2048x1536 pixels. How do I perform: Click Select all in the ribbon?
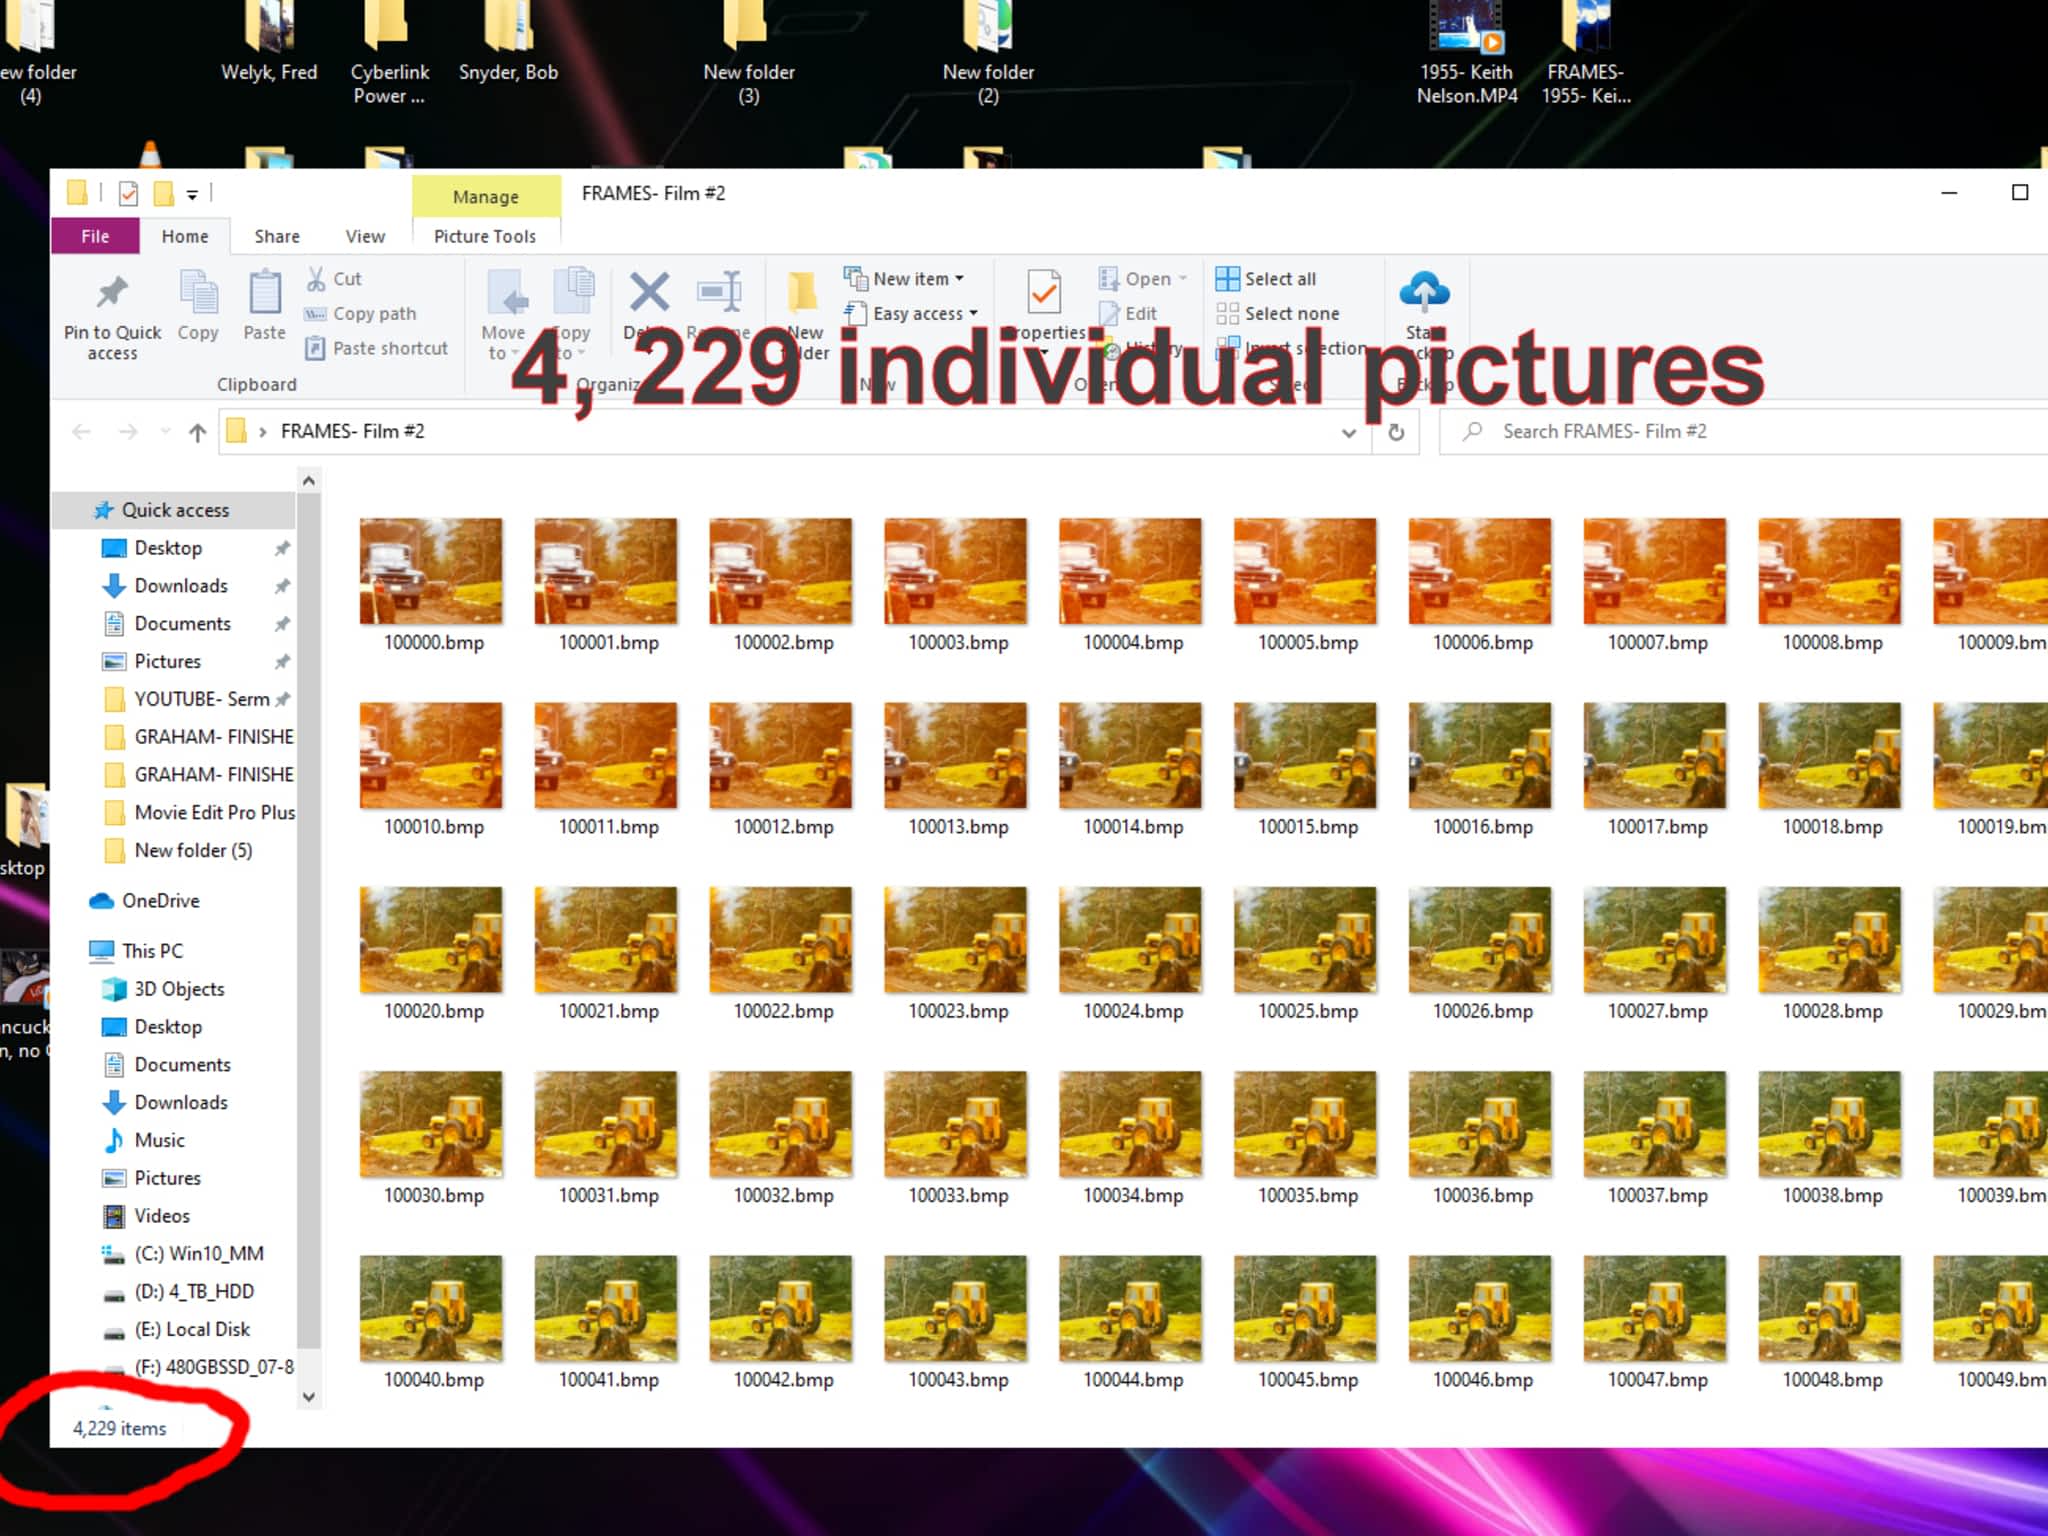(x=1266, y=279)
